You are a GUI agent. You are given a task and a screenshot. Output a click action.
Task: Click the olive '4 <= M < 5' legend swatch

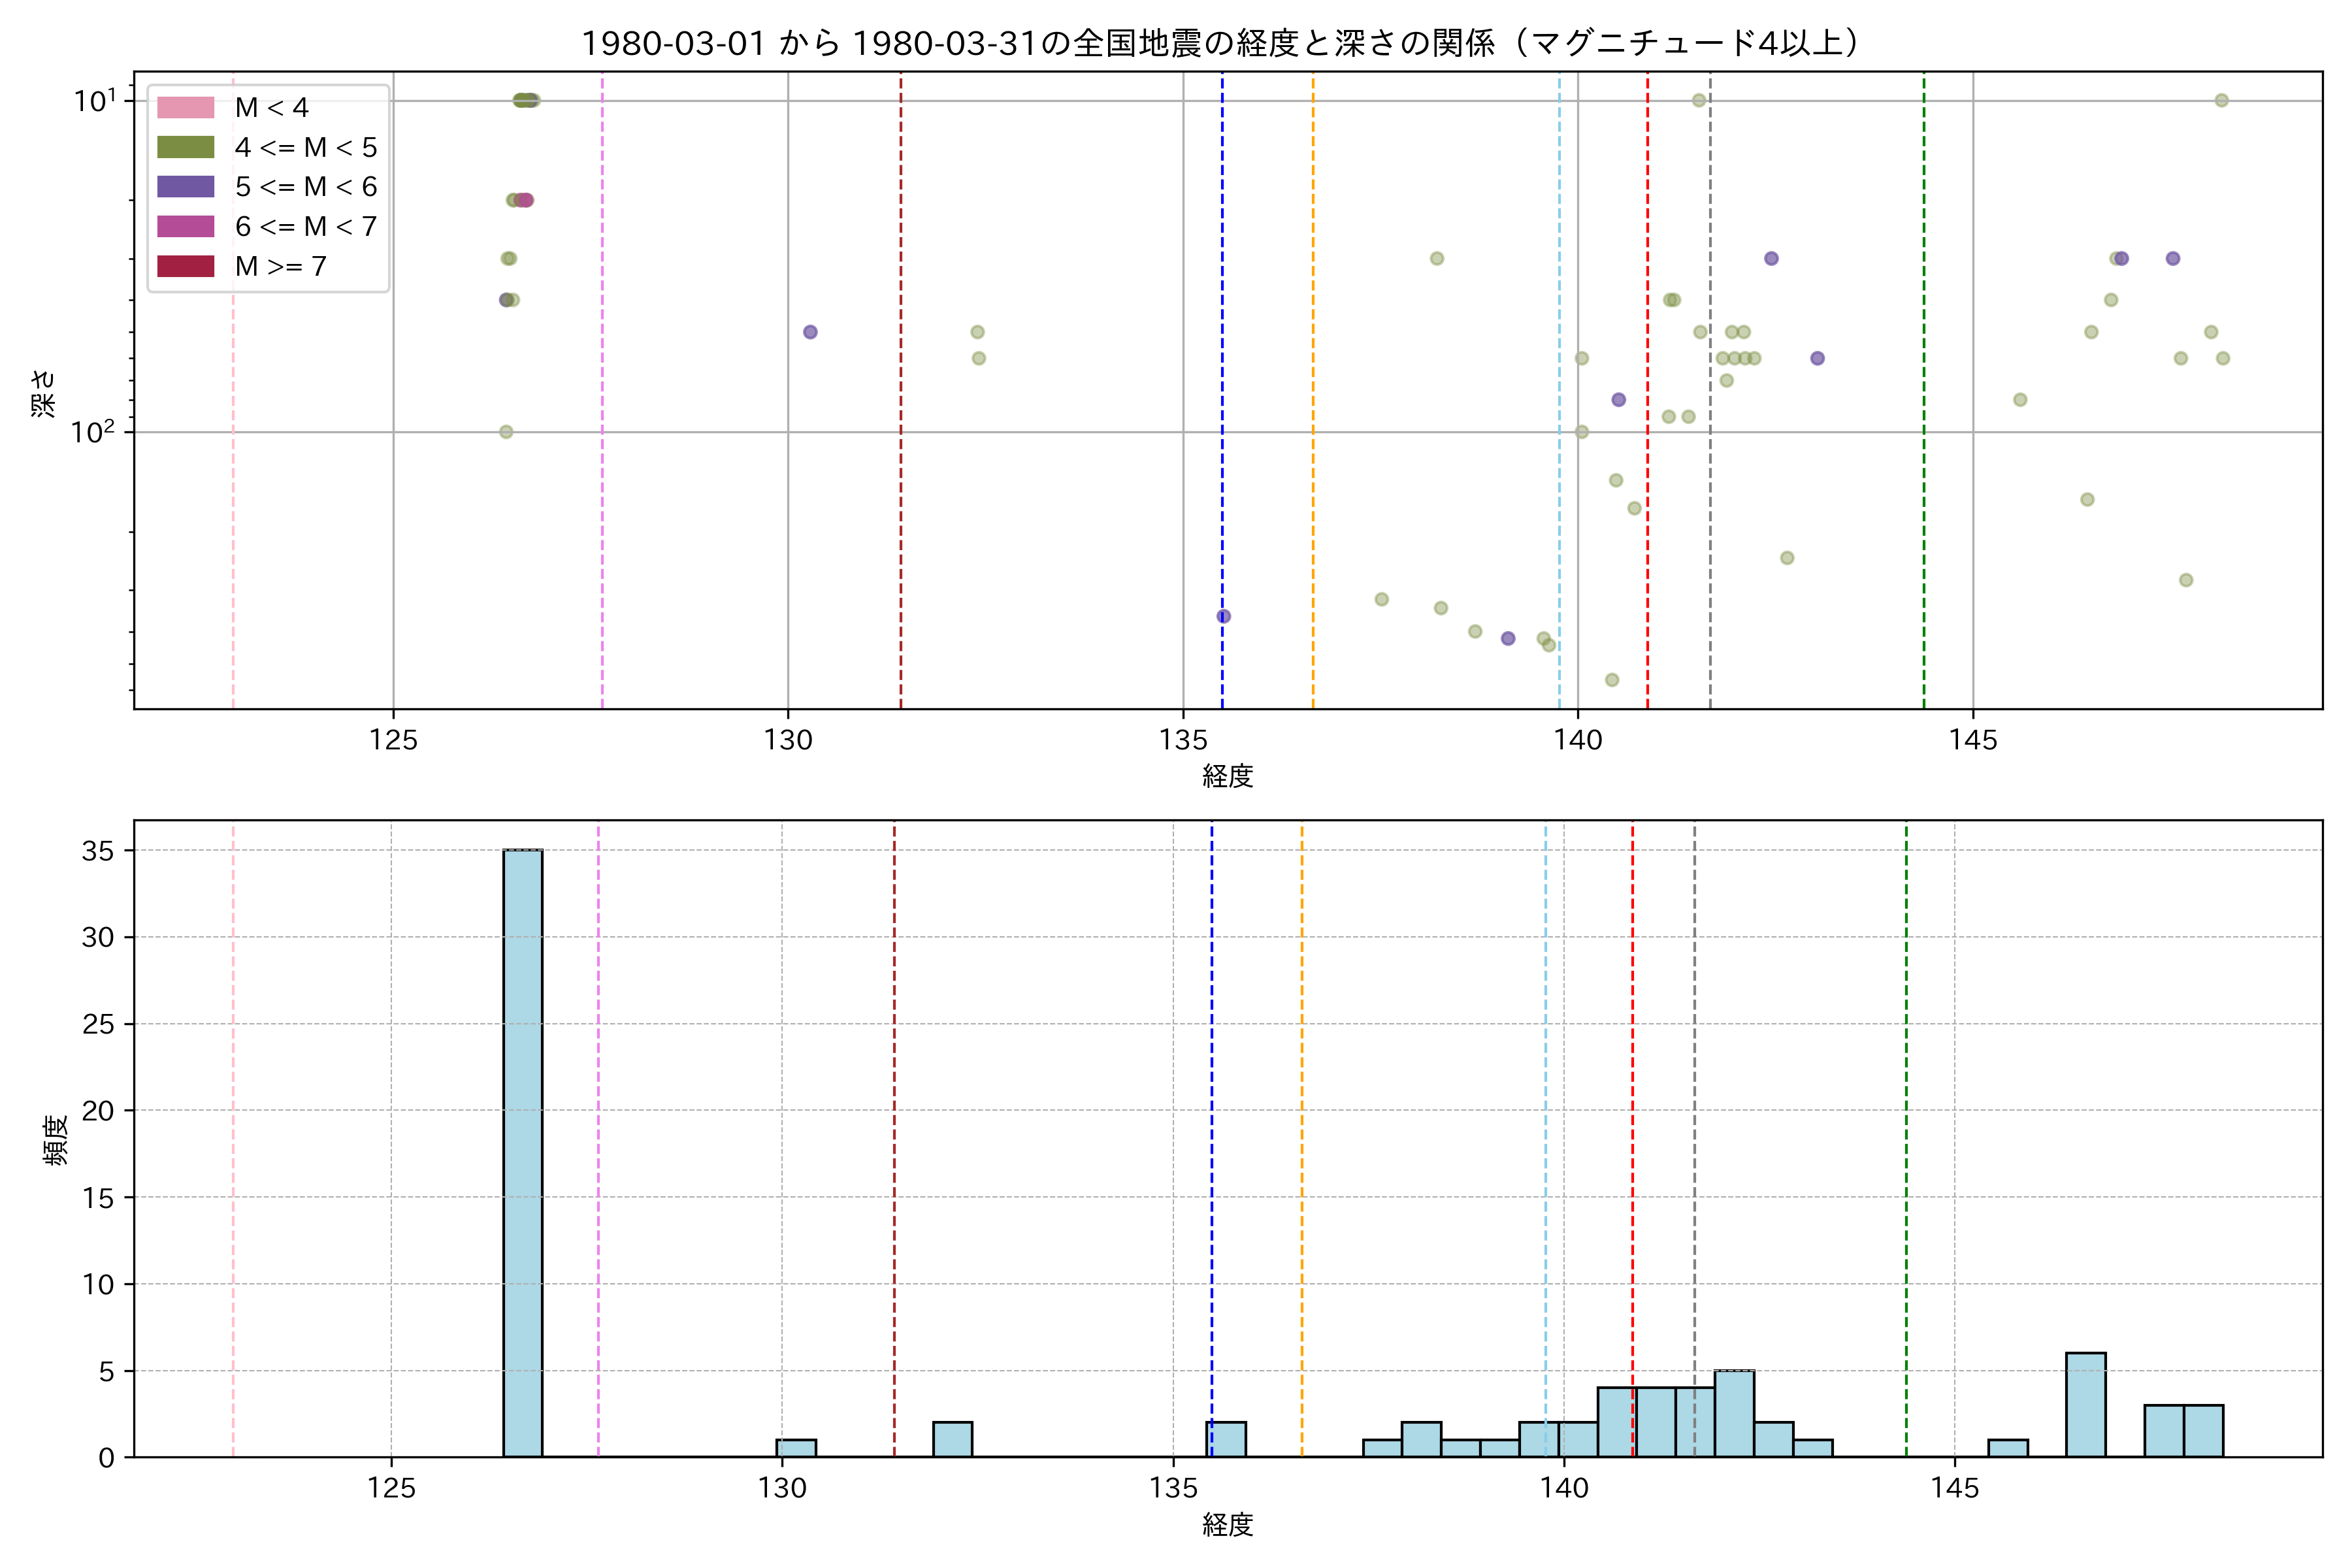185,147
